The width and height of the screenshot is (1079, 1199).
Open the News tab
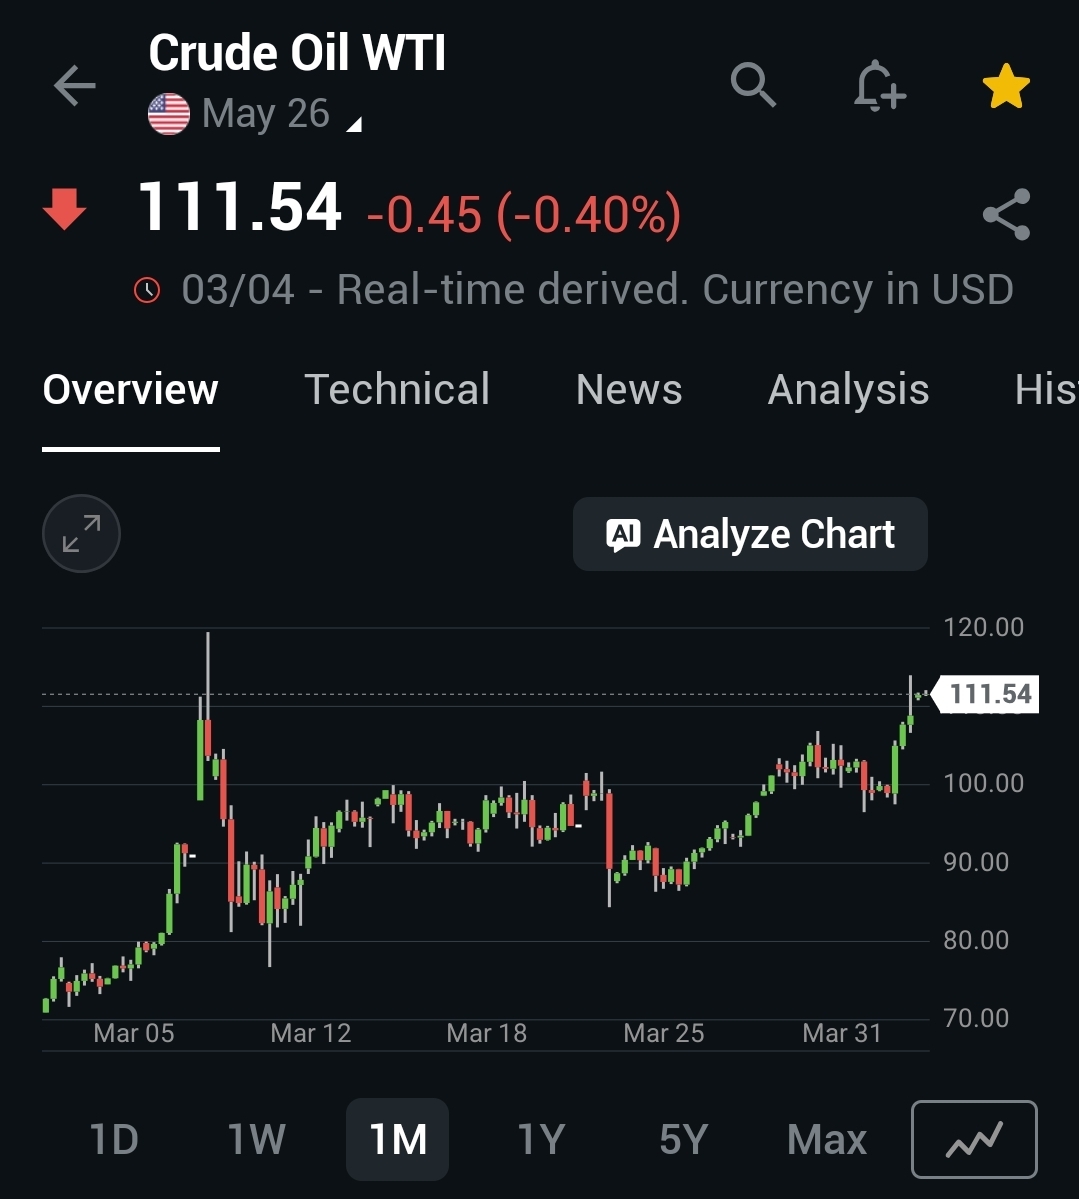(629, 389)
